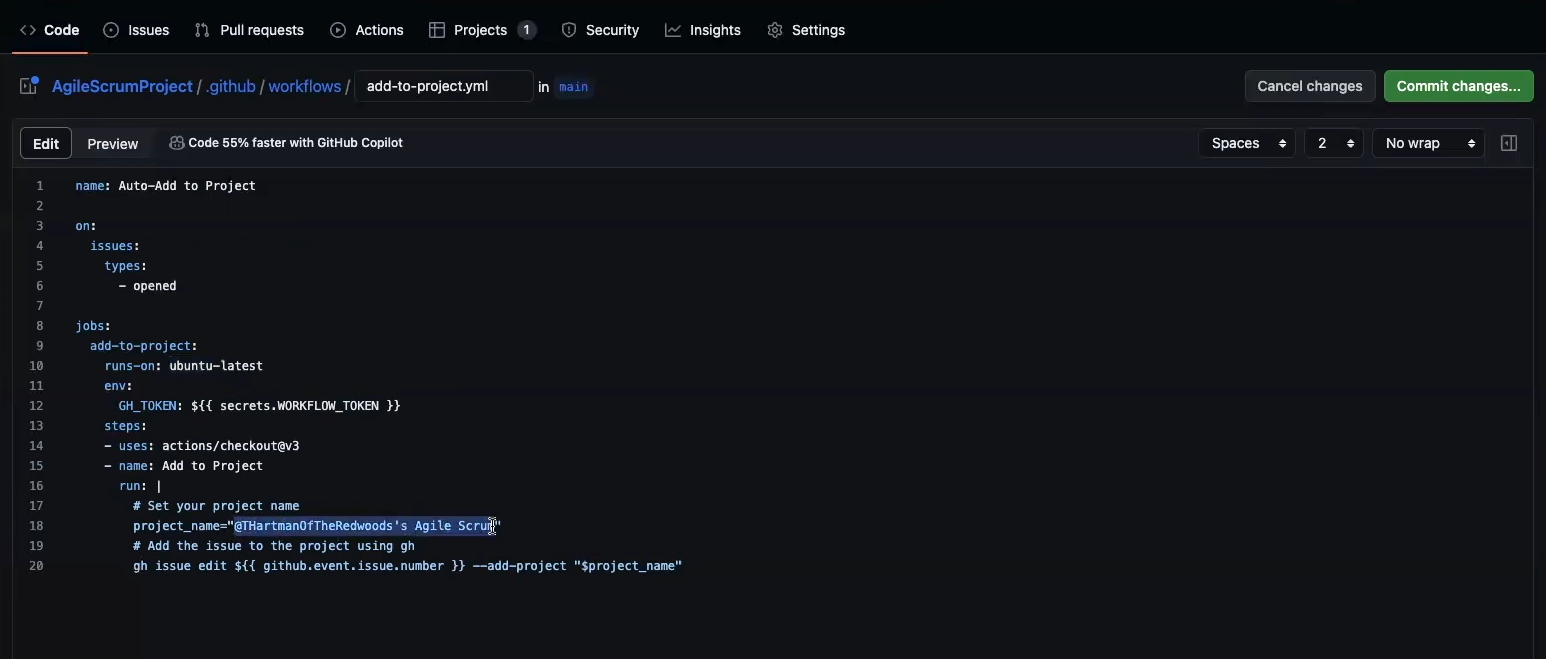This screenshot has width=1546, height=659.
Task: Open the Issues tab
Action: (137, 30)
